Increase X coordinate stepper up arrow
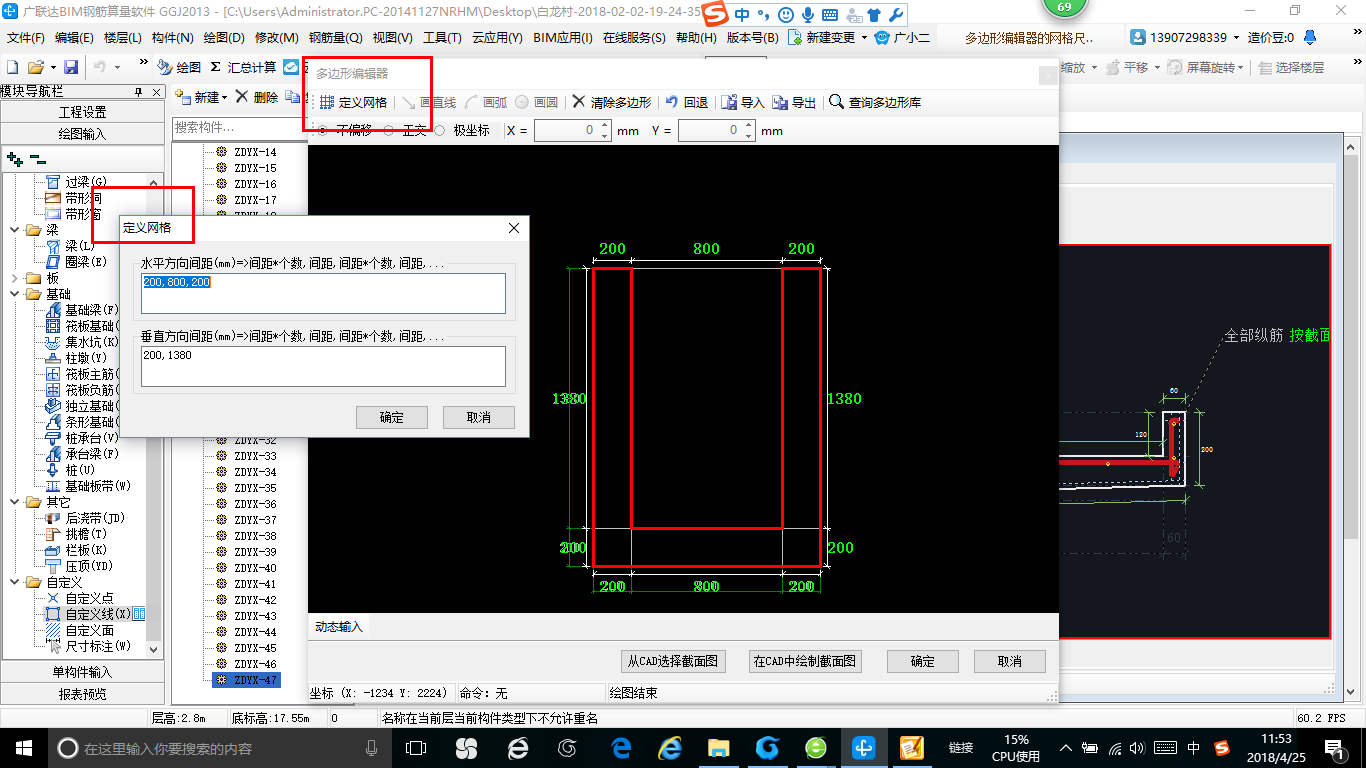Viewport: 1366px width, 768px height. 604,126
